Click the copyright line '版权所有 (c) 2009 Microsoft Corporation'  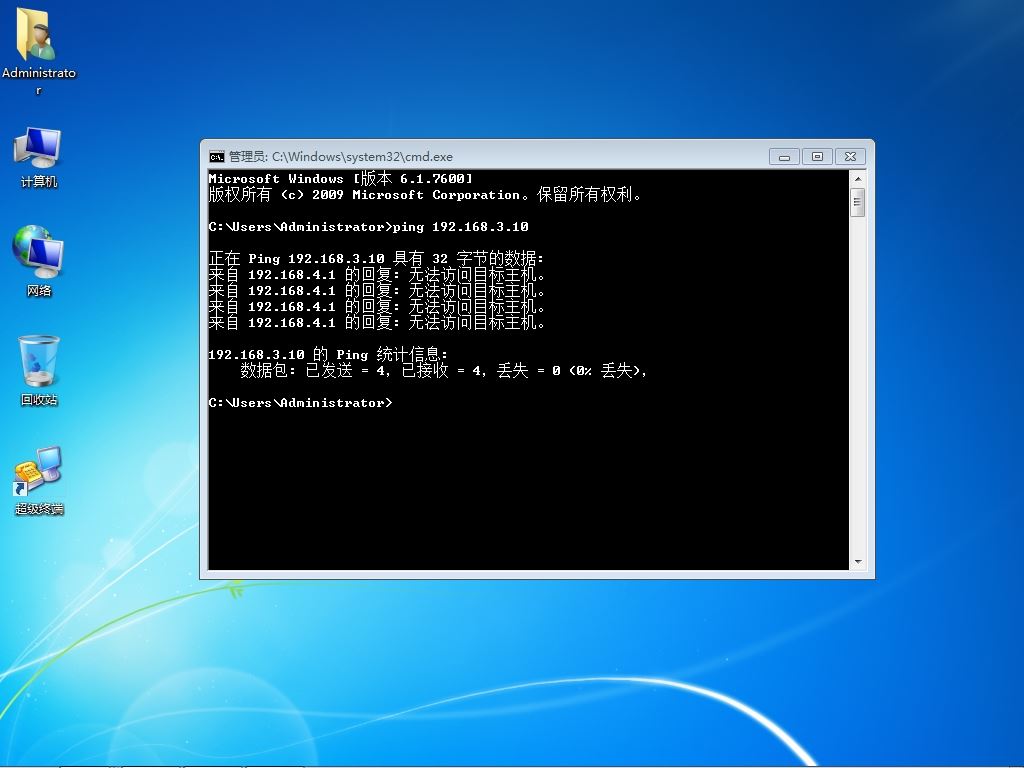(x=424, y=195)
